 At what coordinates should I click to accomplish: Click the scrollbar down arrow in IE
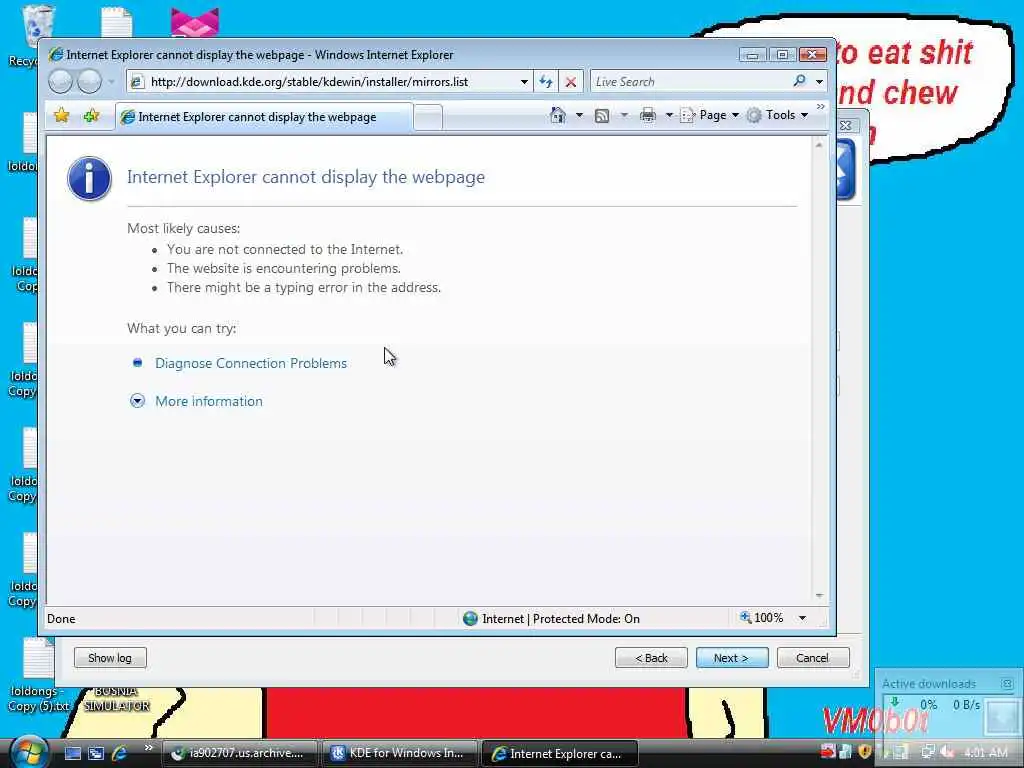(819, 596)
